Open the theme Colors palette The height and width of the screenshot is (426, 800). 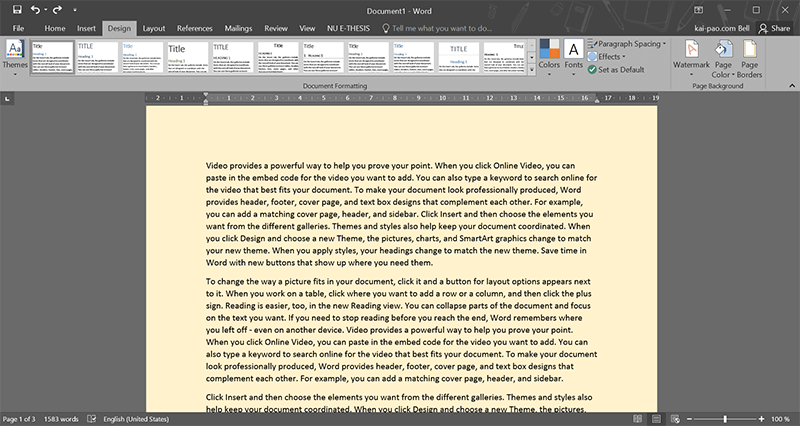click(x=549, y=59)
